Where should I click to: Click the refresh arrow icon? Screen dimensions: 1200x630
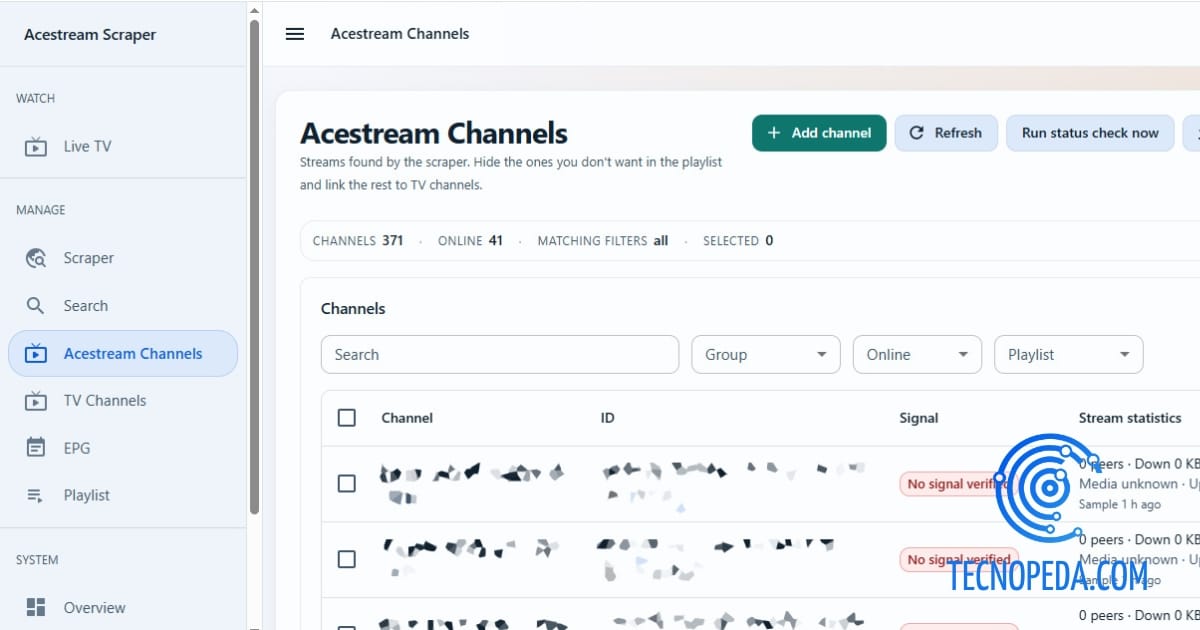[x=916, y=133]
